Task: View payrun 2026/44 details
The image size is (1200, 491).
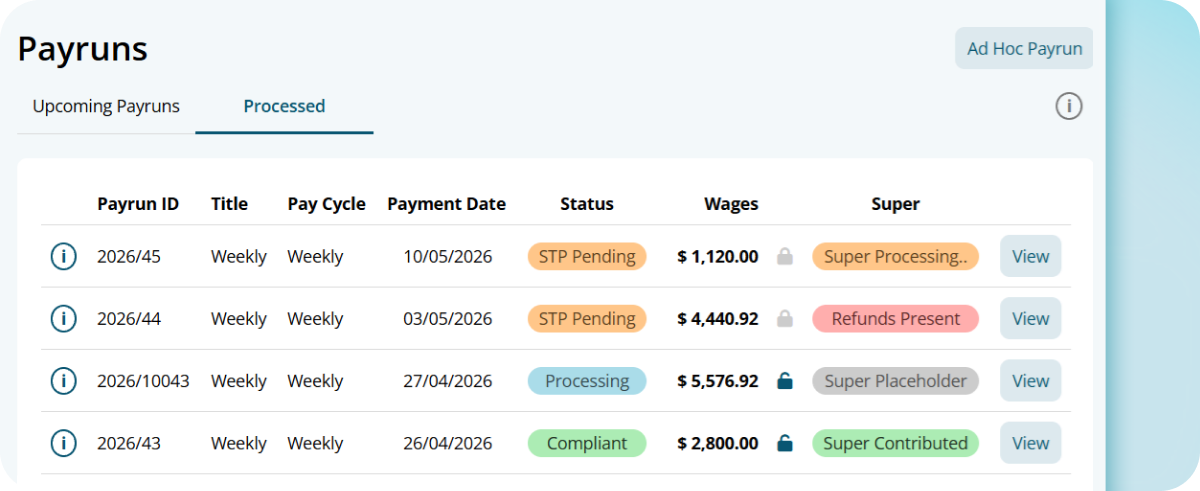Action: click(x=1030, y=319)
